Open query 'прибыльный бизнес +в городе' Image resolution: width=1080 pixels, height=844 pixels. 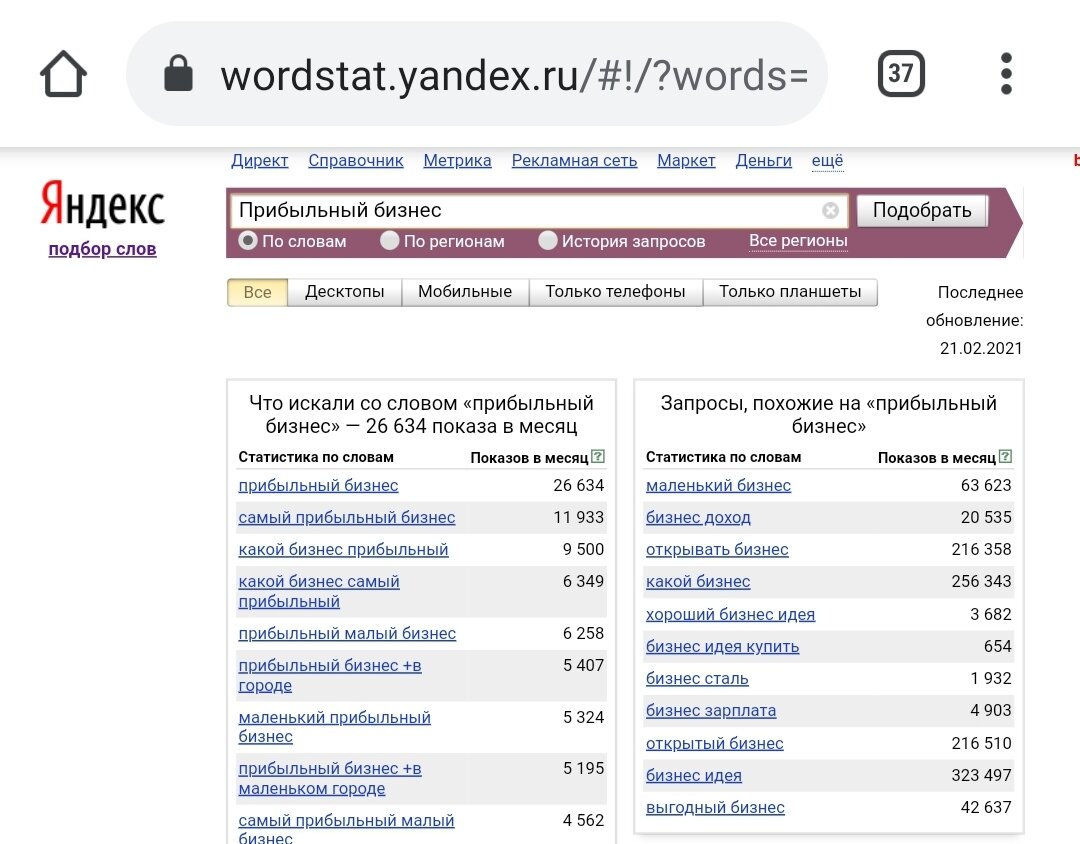(x=330, y=675)
